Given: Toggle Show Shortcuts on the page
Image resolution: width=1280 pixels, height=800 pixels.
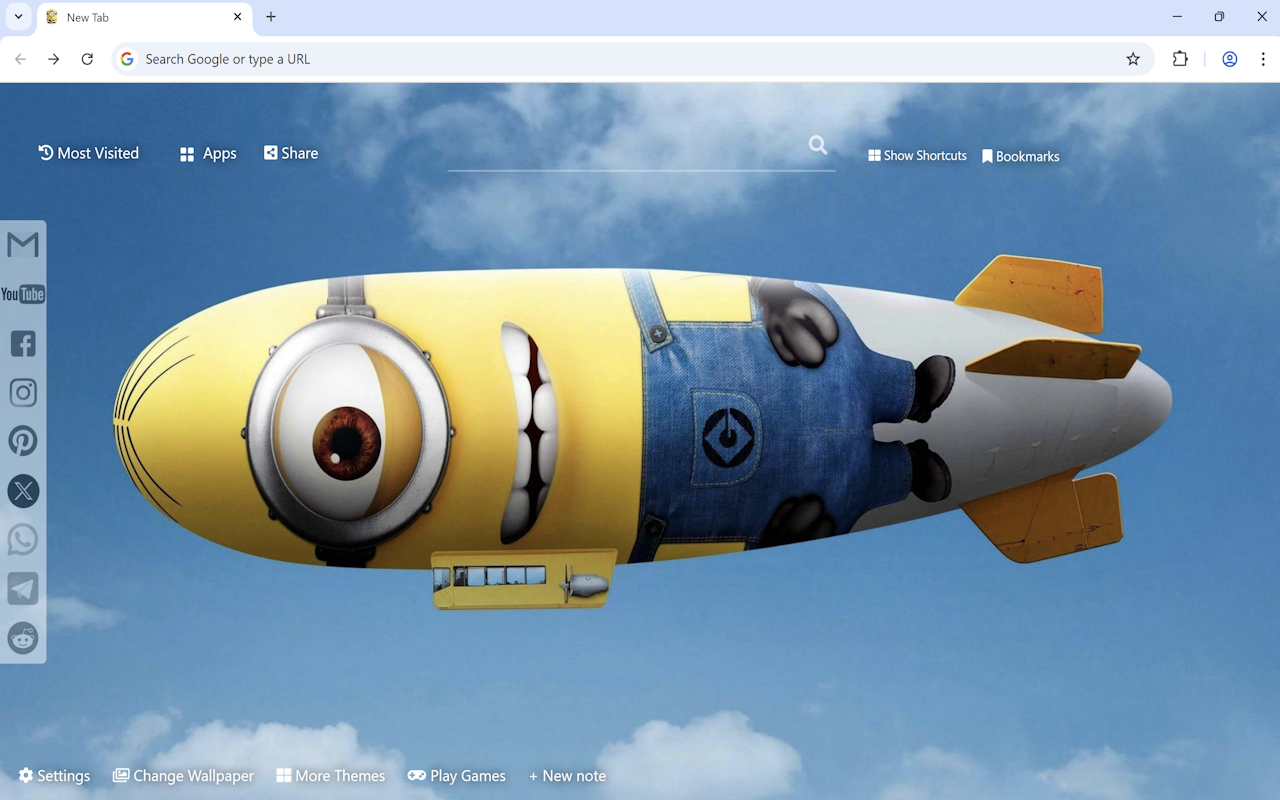Looking at the screenshot, I should point(917,155).
